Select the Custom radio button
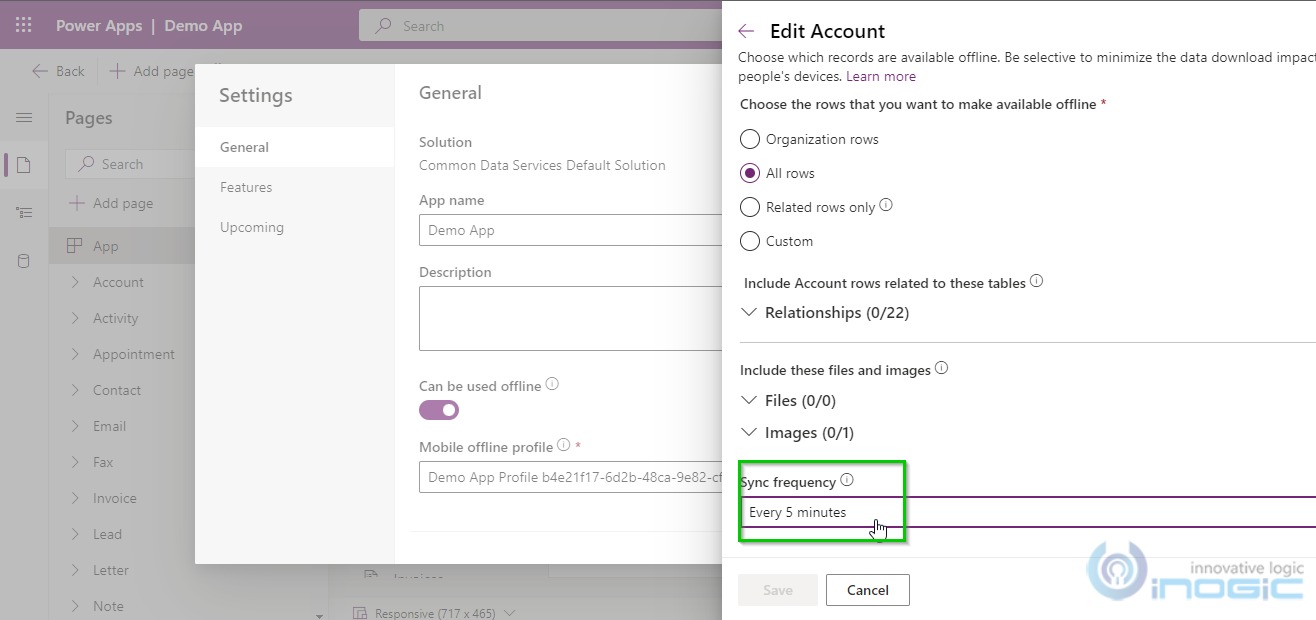The width and height of the screenshot is (1316, 620). click(750, 241)
